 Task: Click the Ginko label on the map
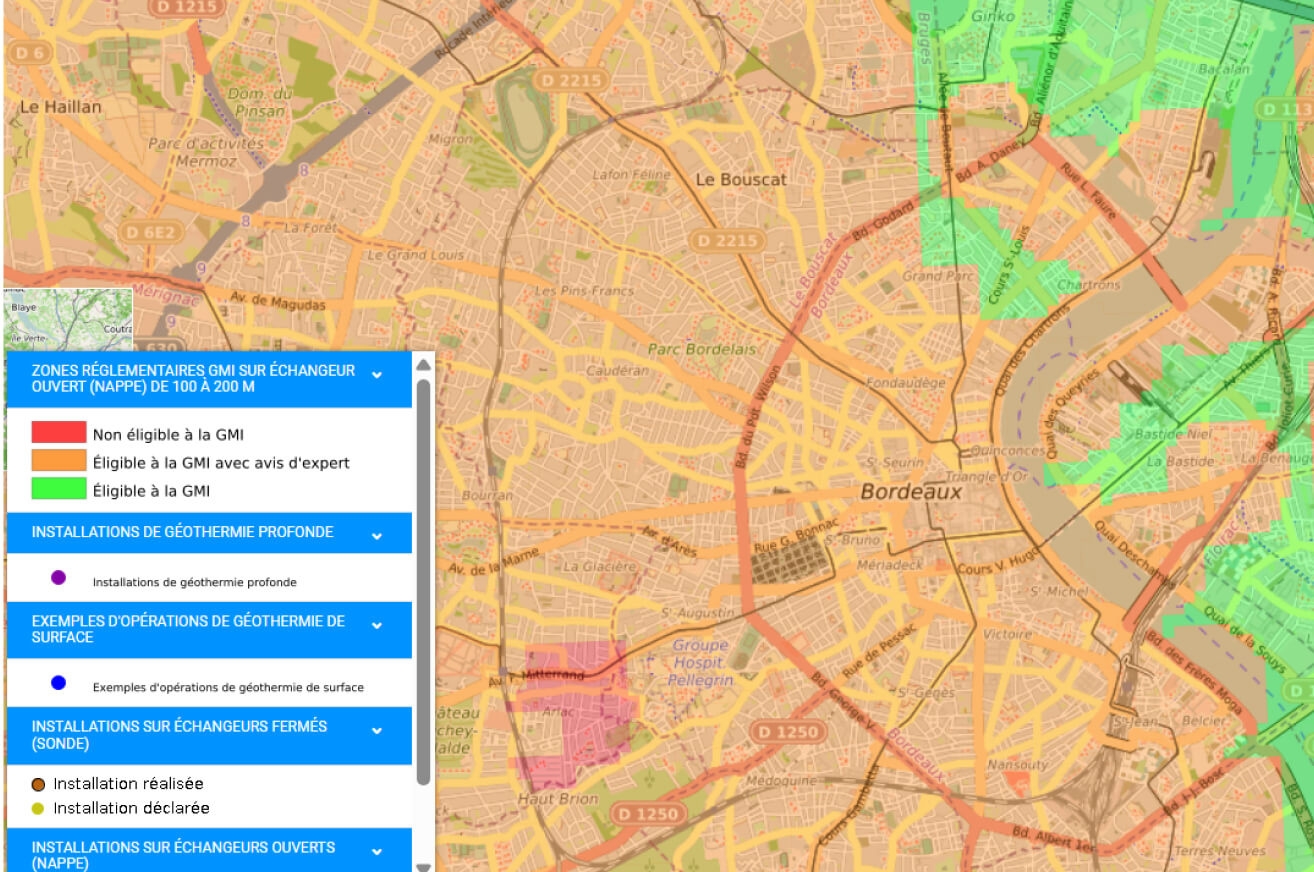(x=993, y=16)
